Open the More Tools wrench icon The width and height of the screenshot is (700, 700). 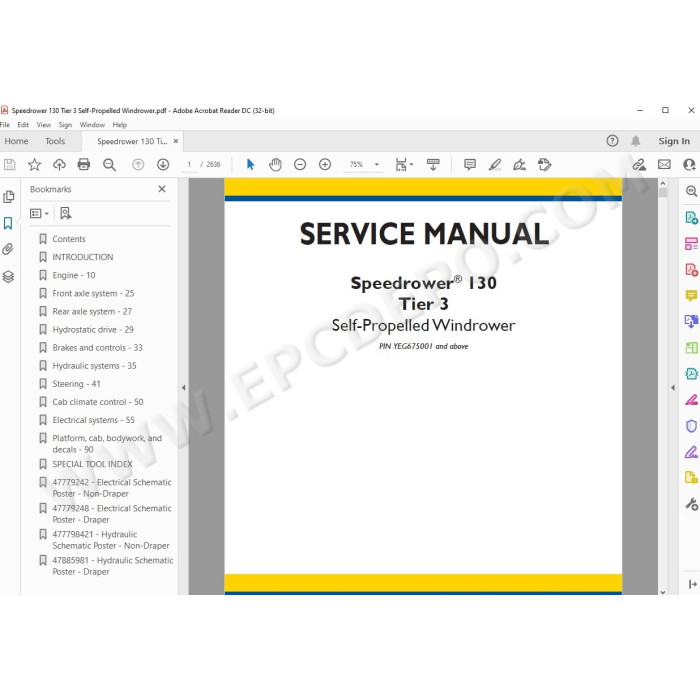tap(692, 504)
